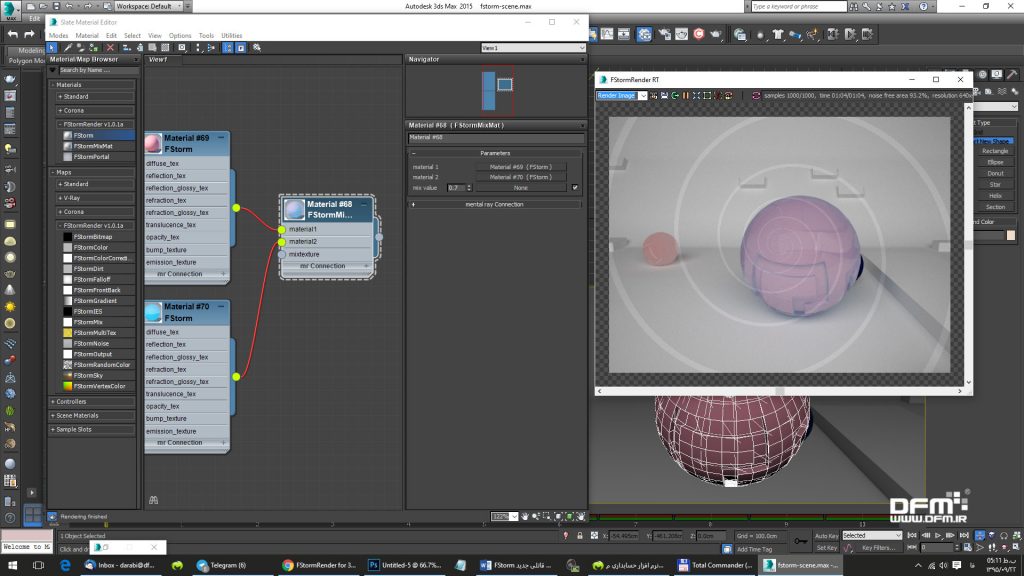Click the None mix texture button

coord(520,188)
